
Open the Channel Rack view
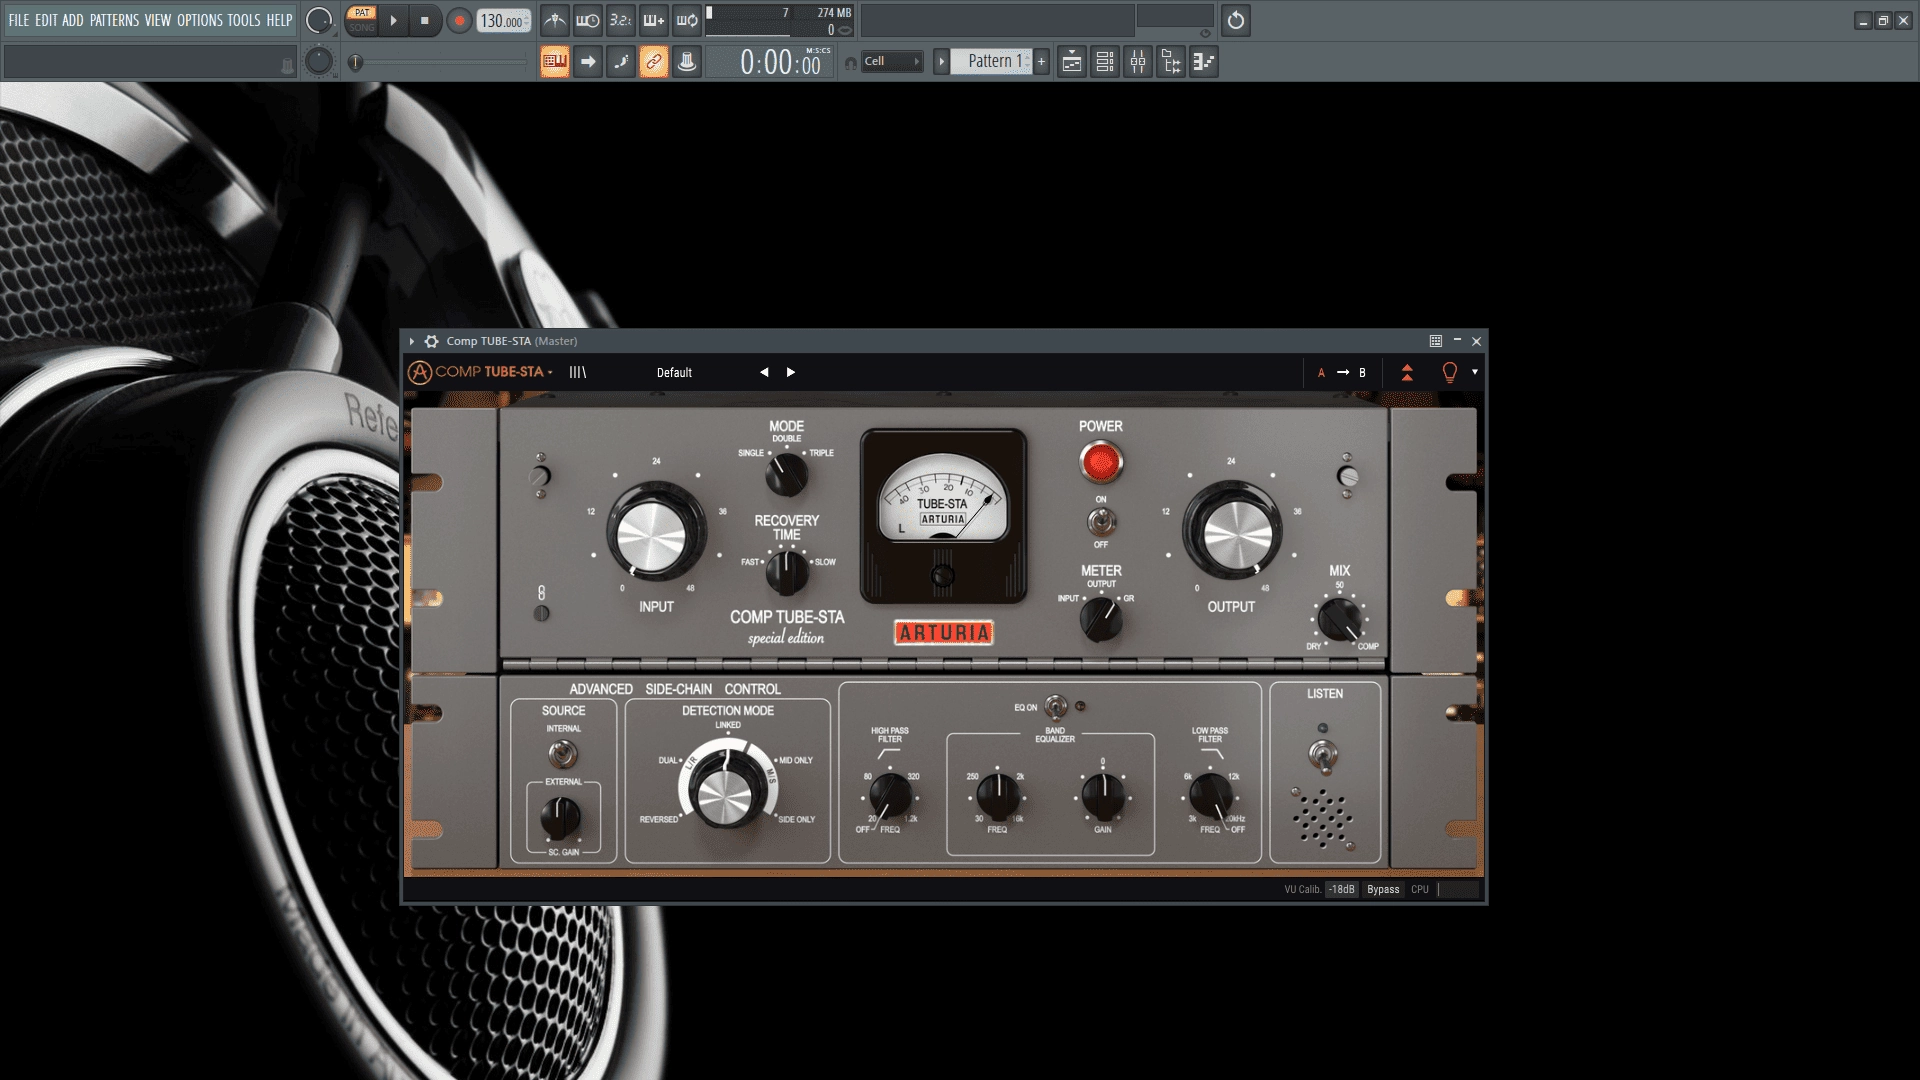pyautogui.click(x=1105, y=62)
